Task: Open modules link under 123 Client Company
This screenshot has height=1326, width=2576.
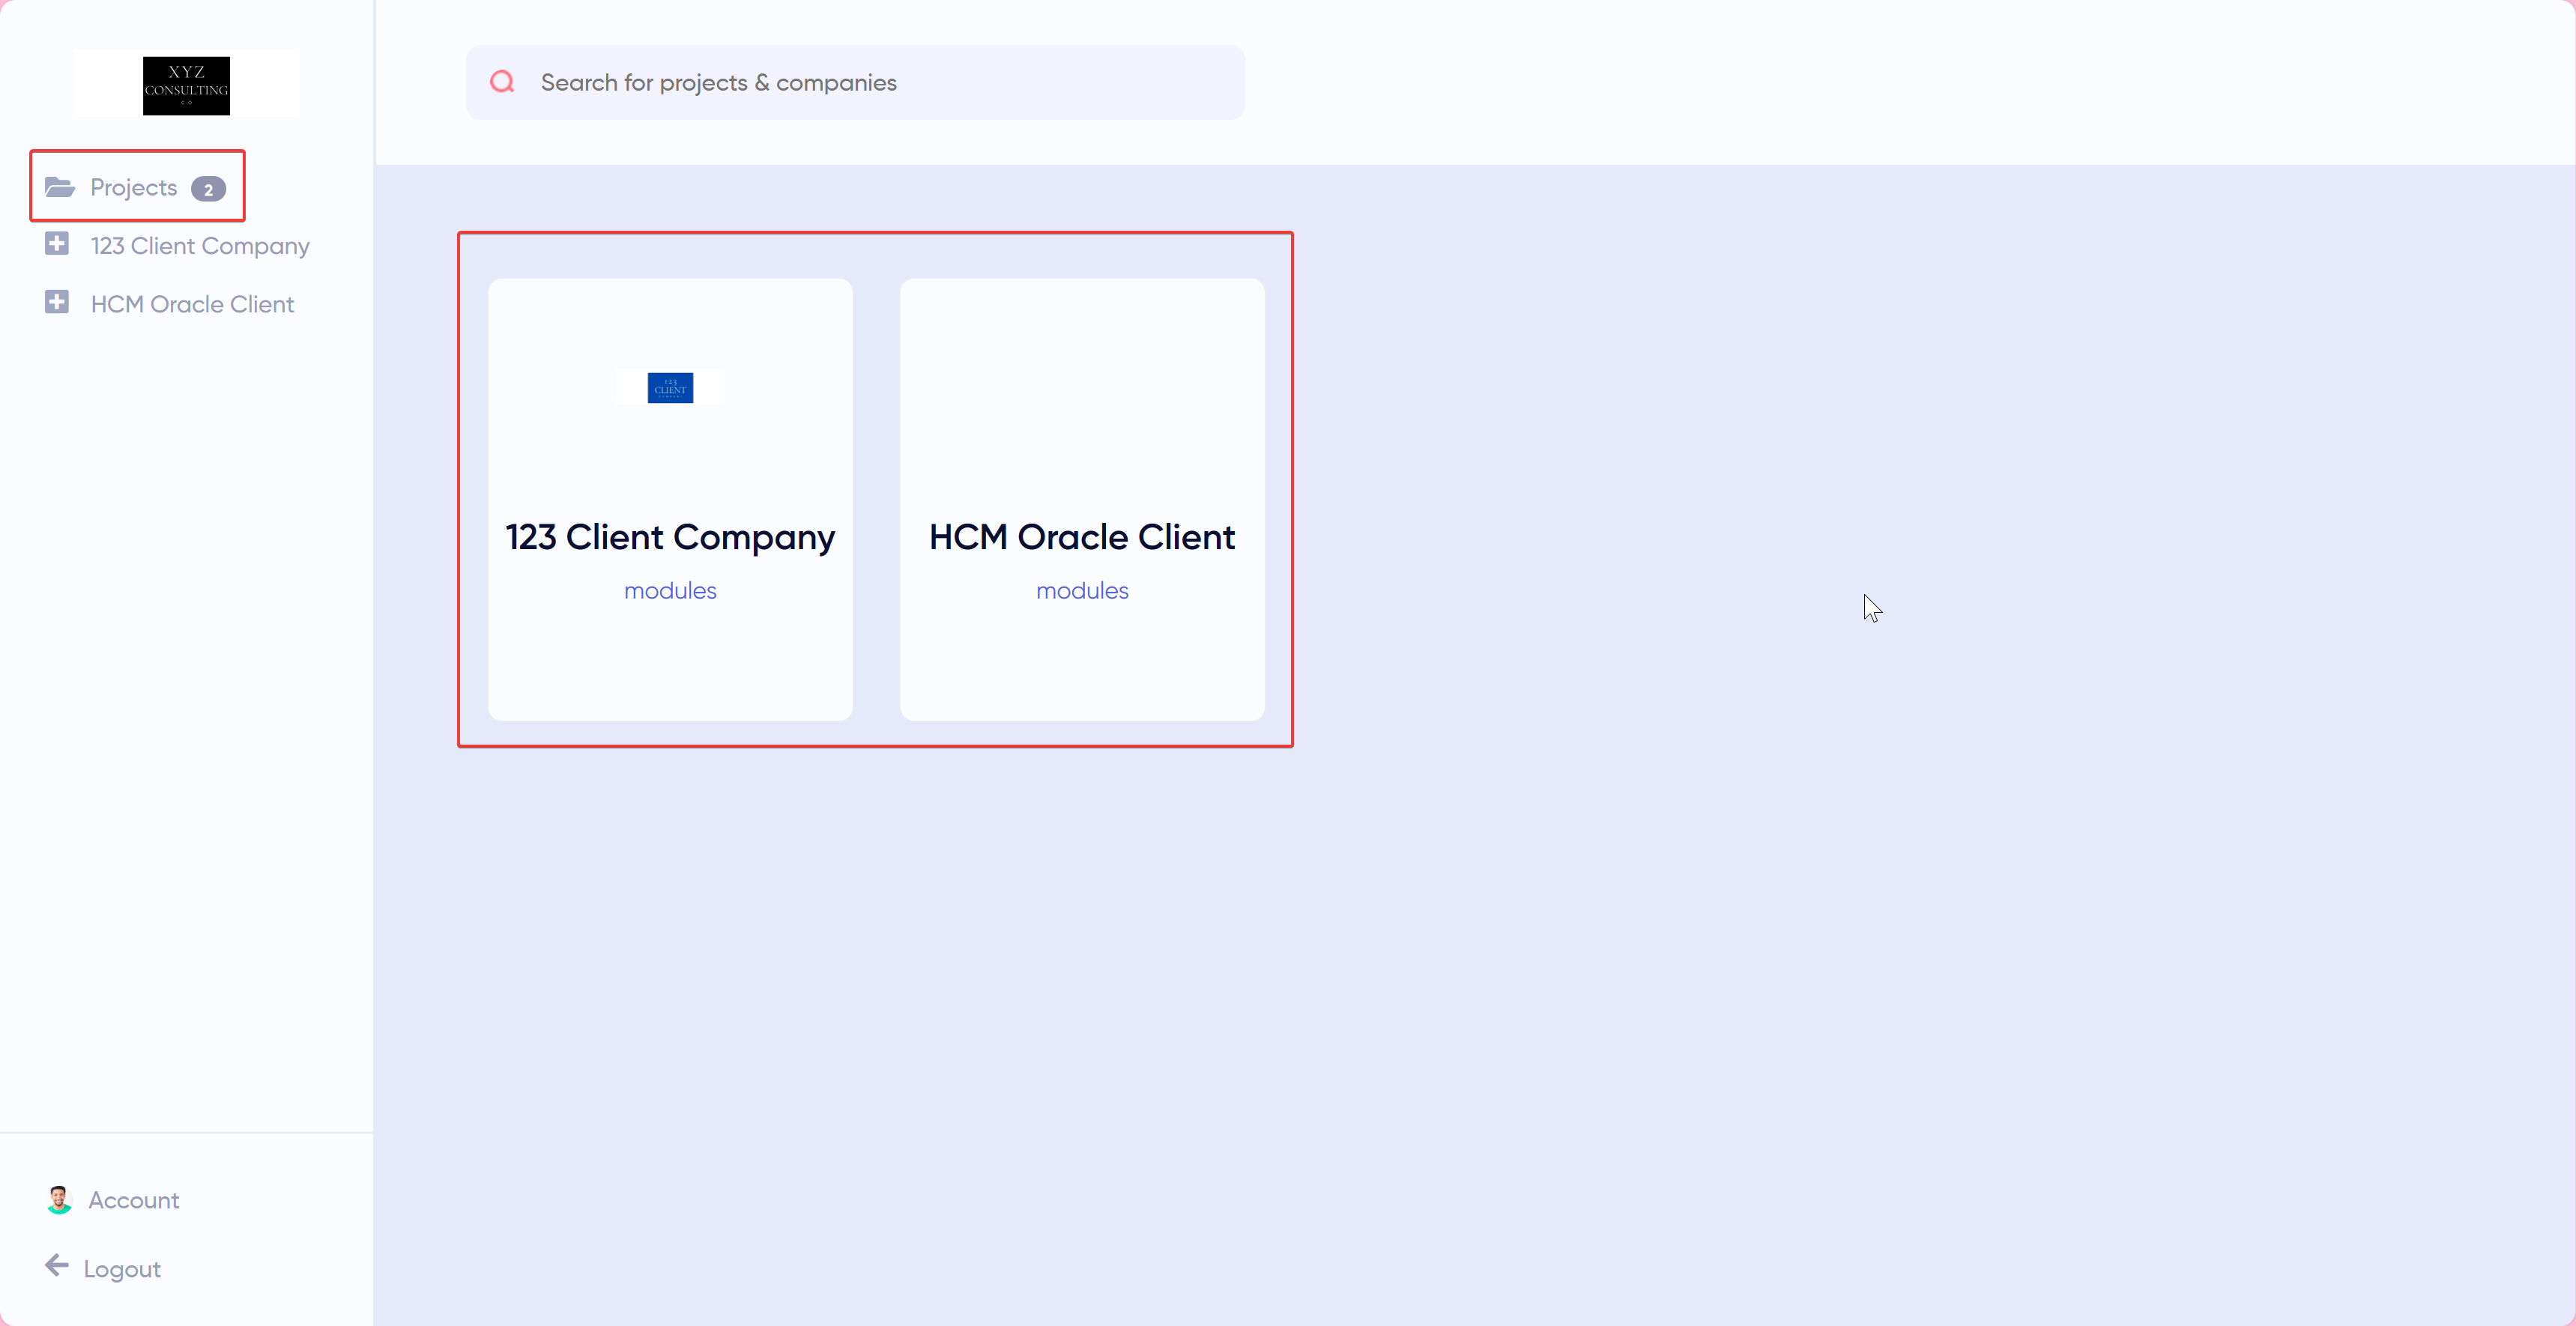Action: pos(670,591)
